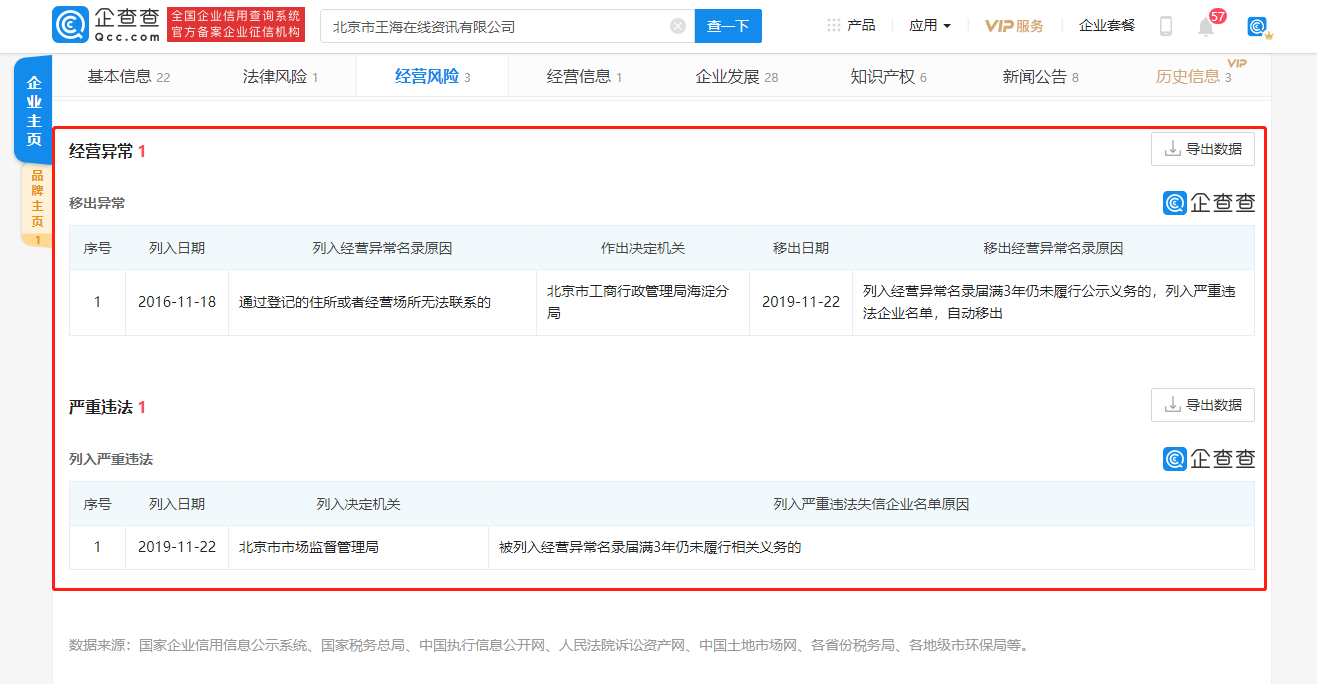1317x684 pixels.
Task: Click the 数据来源 footer text
Action: coord(548,645)
